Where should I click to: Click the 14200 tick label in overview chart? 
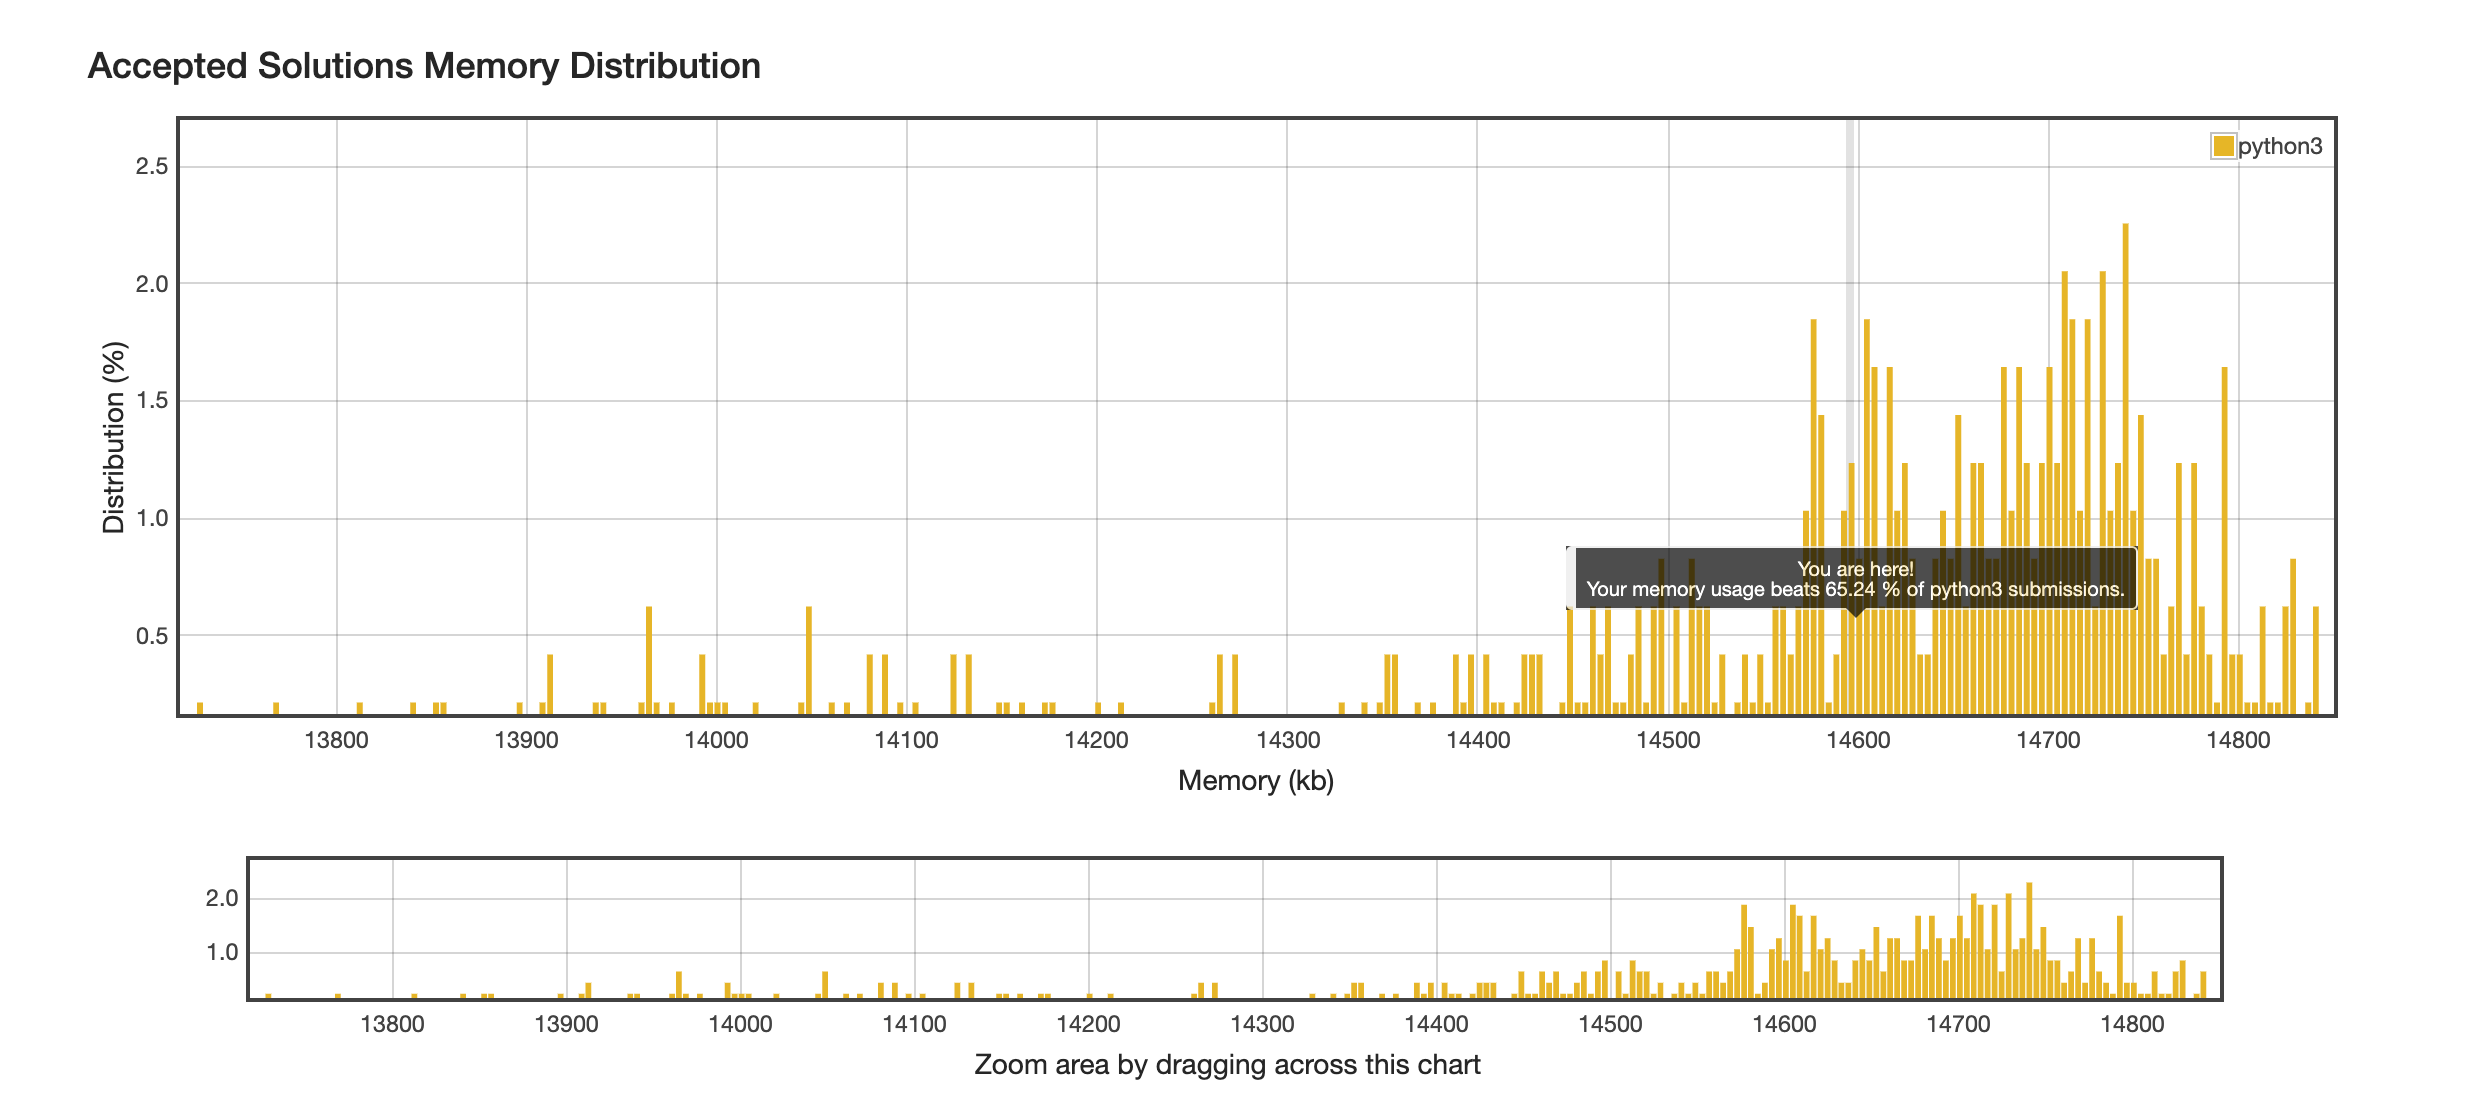1088,1025
